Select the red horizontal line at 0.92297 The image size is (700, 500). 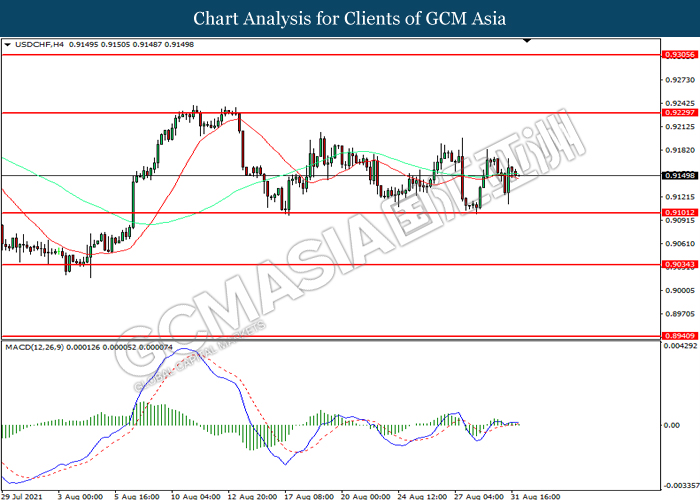(400, 113)
